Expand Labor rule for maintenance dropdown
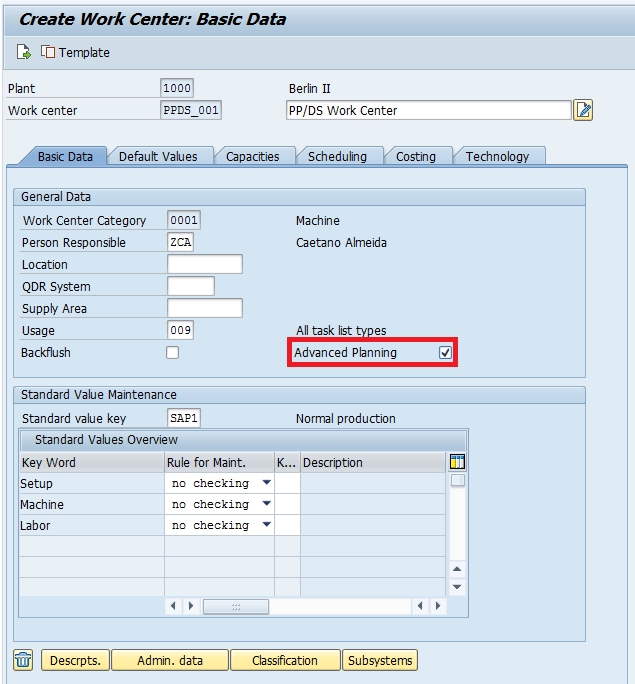This screenshot has height=684, width=635. click(266, 525)
